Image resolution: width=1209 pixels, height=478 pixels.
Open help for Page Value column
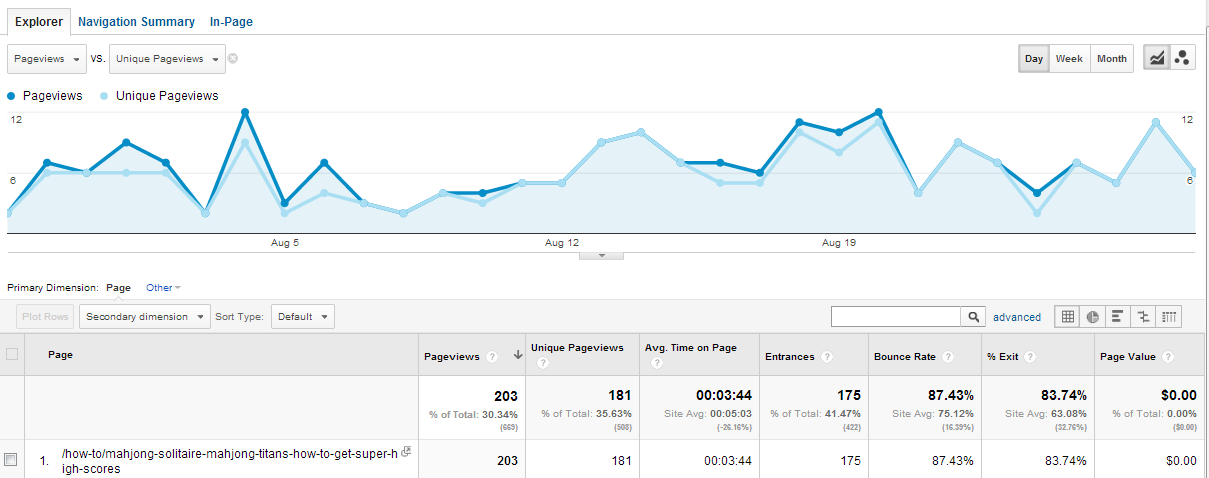(1167, 356)
